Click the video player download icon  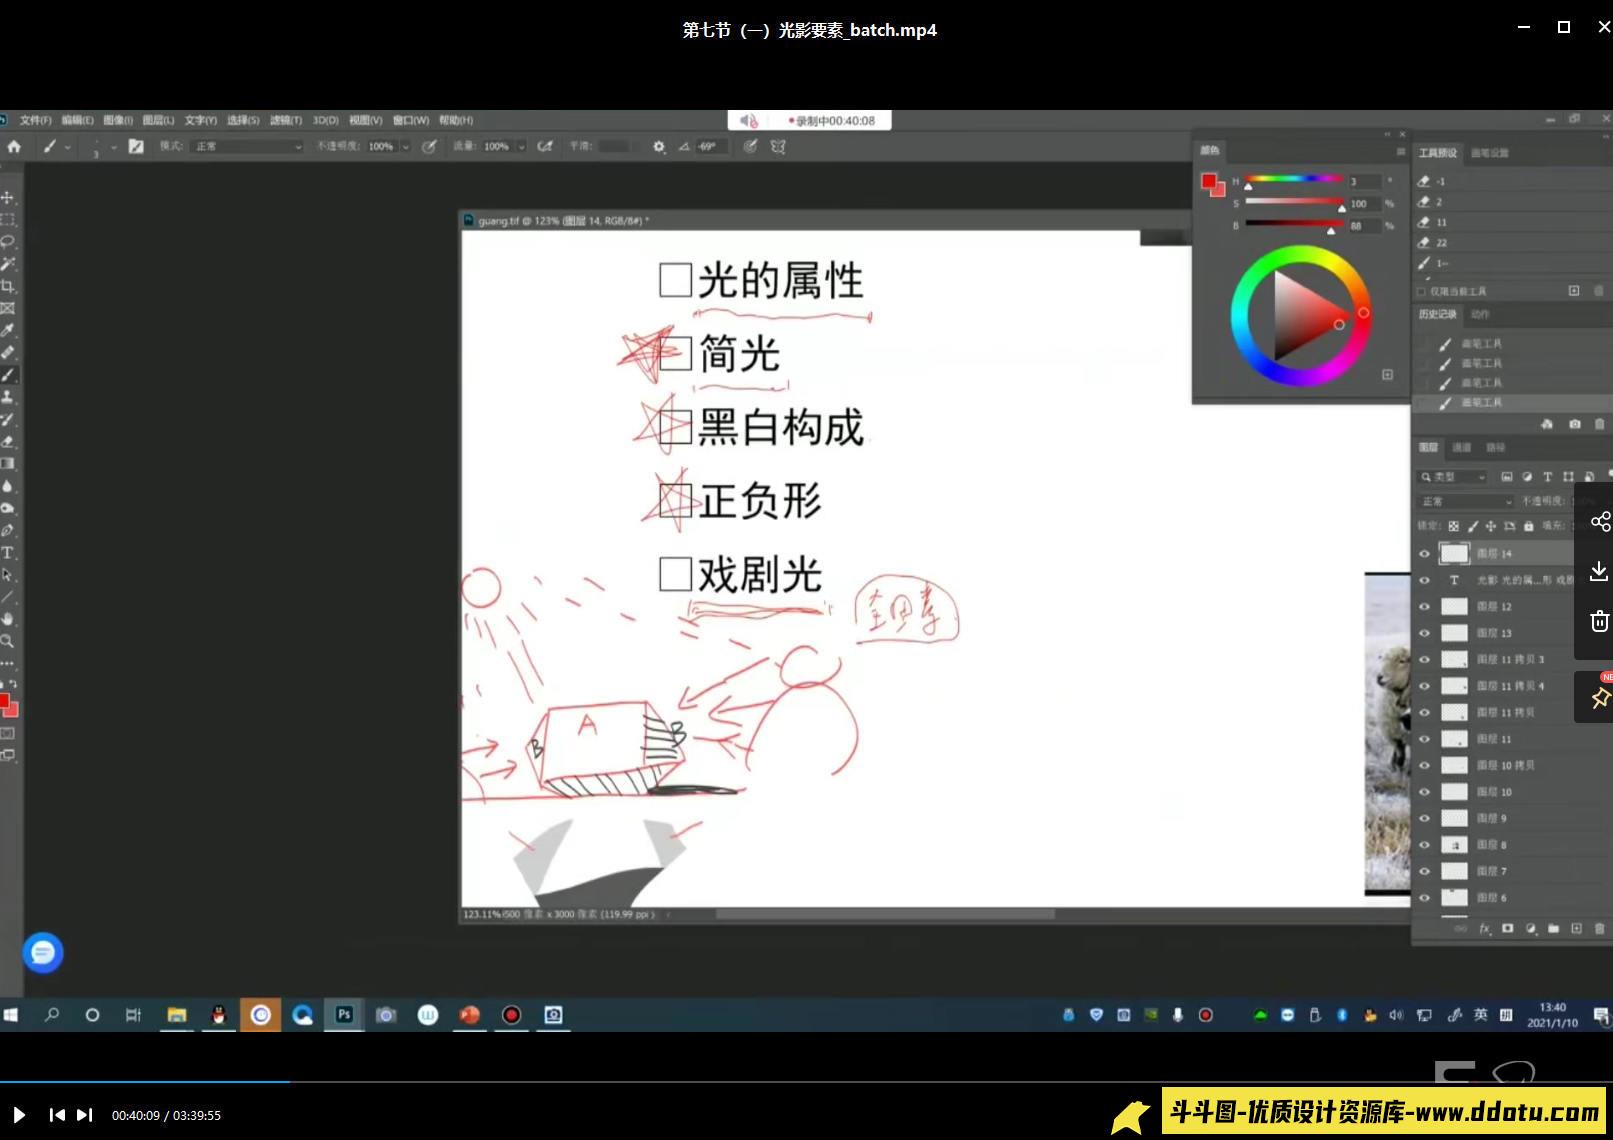tap(1599, 571)
